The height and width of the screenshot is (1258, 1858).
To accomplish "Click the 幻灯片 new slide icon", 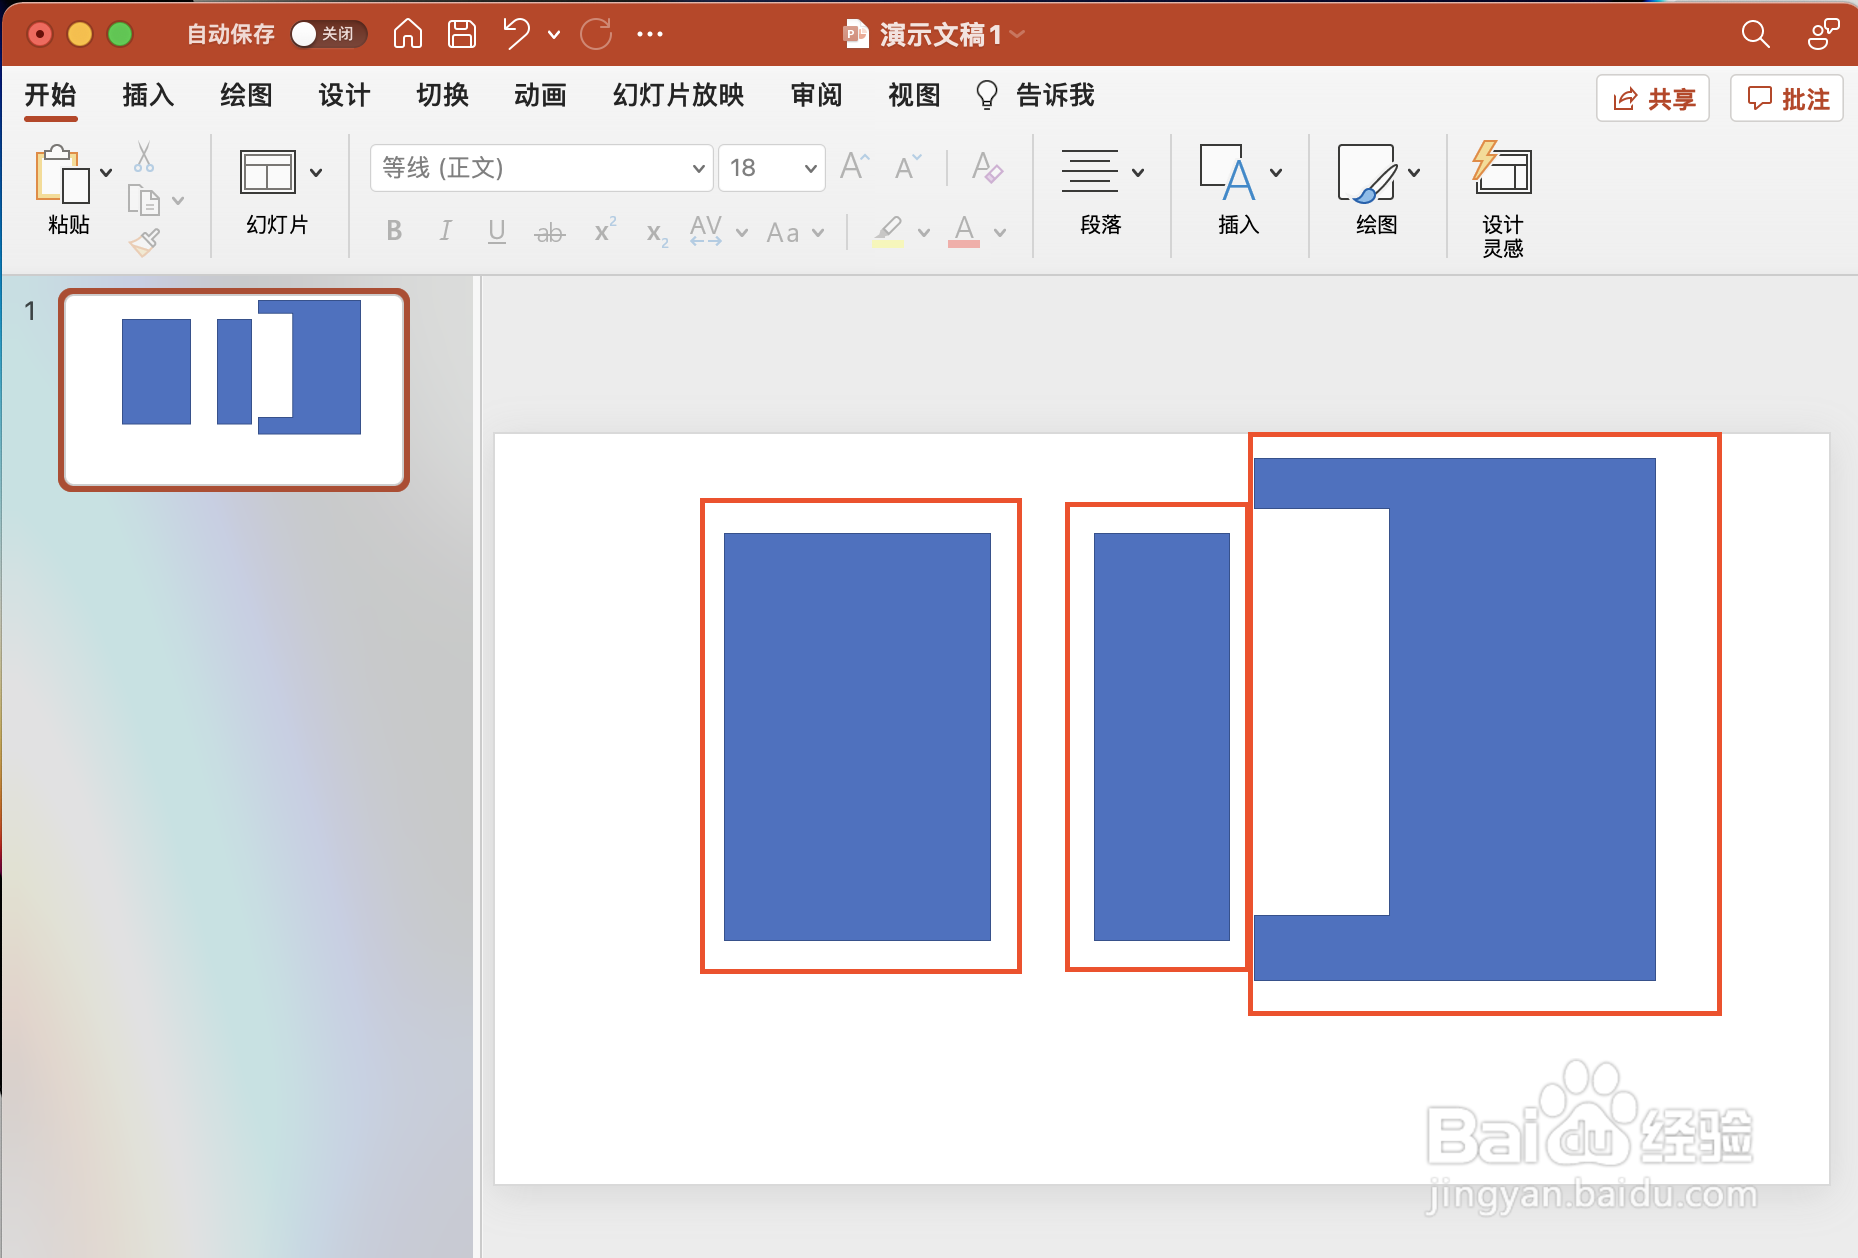I will 268,172.
